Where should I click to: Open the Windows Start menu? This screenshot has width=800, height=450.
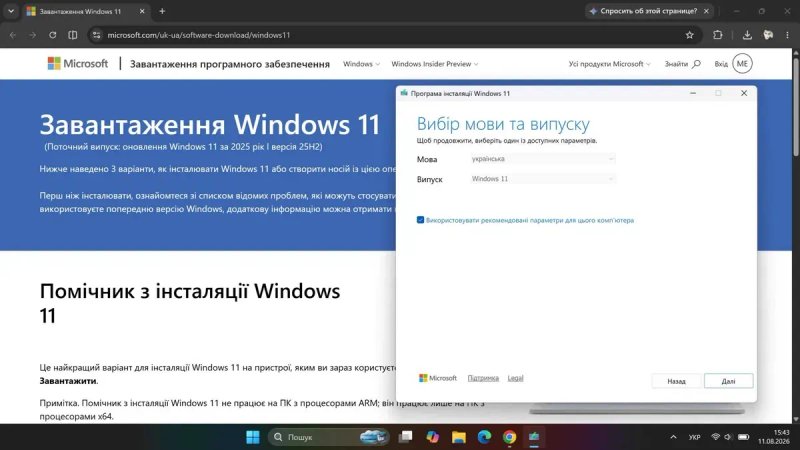[x=253, y=437]
